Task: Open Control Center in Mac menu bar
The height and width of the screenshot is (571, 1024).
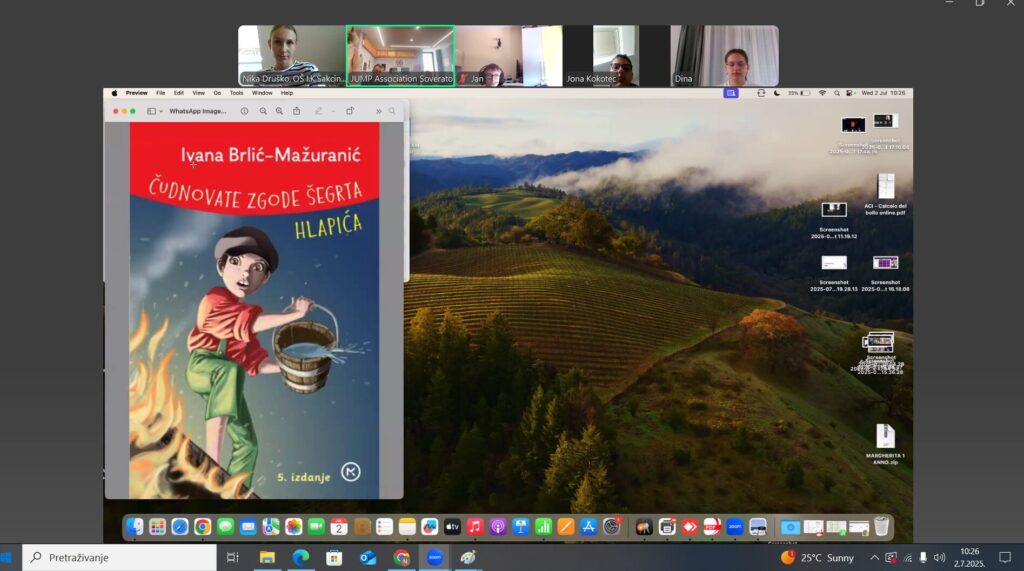Action: point(850,93)
